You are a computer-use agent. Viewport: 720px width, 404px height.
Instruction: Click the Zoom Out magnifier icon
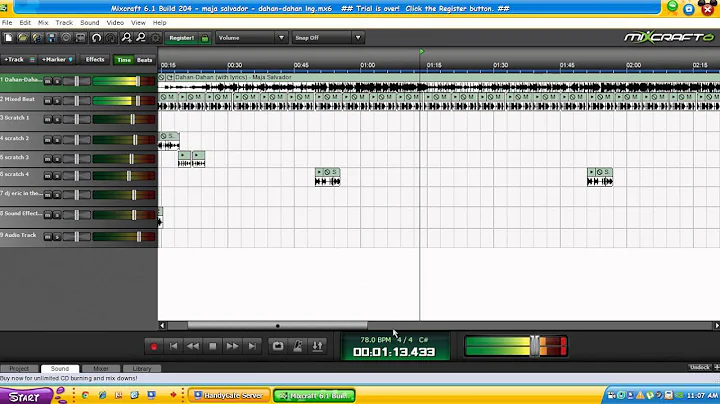pos(141,38)
